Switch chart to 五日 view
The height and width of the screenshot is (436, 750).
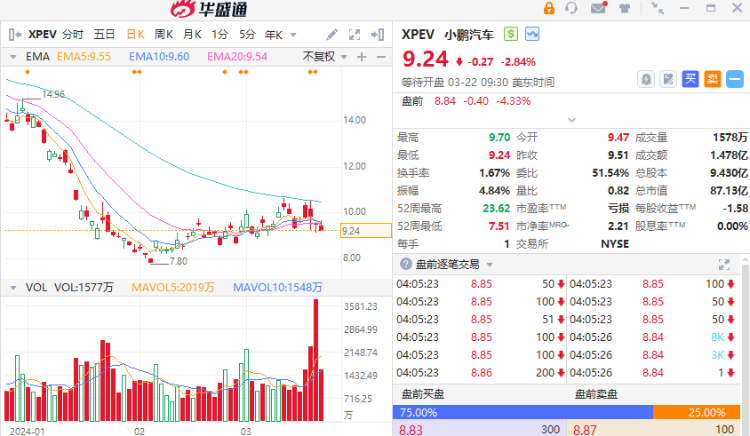click(104, 34)
